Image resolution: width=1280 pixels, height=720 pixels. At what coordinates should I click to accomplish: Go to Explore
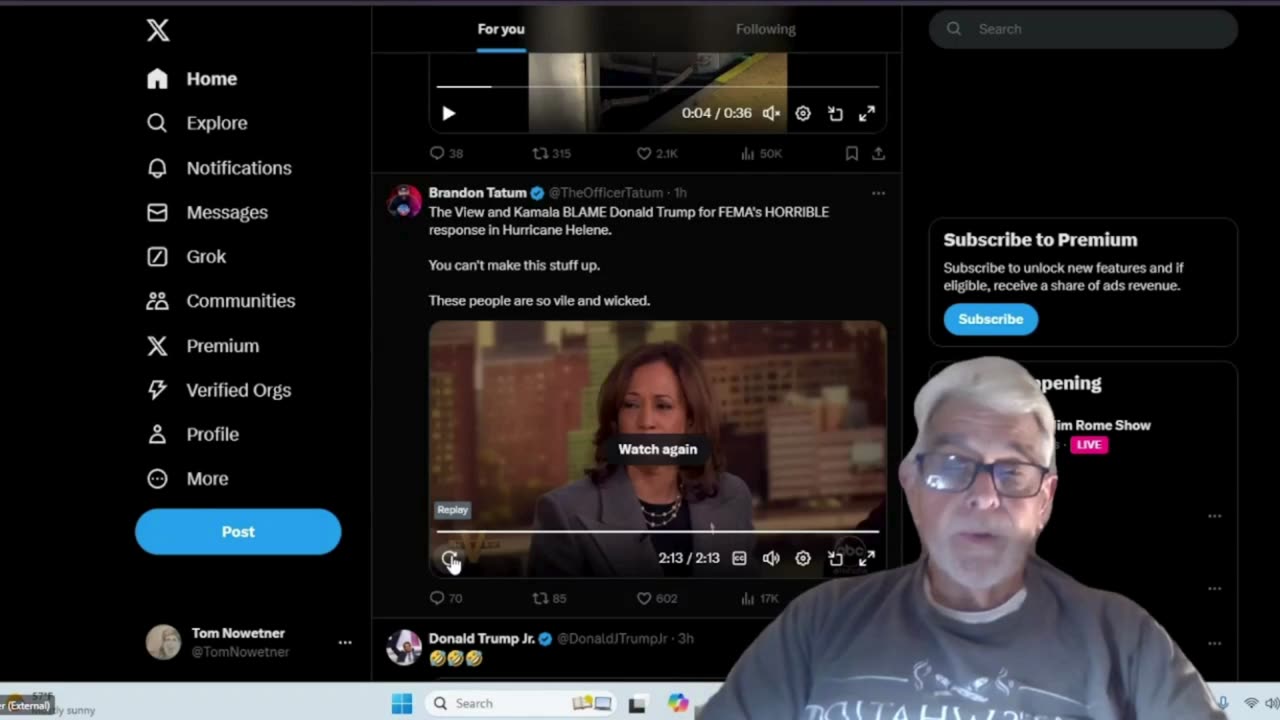(197, 123)
